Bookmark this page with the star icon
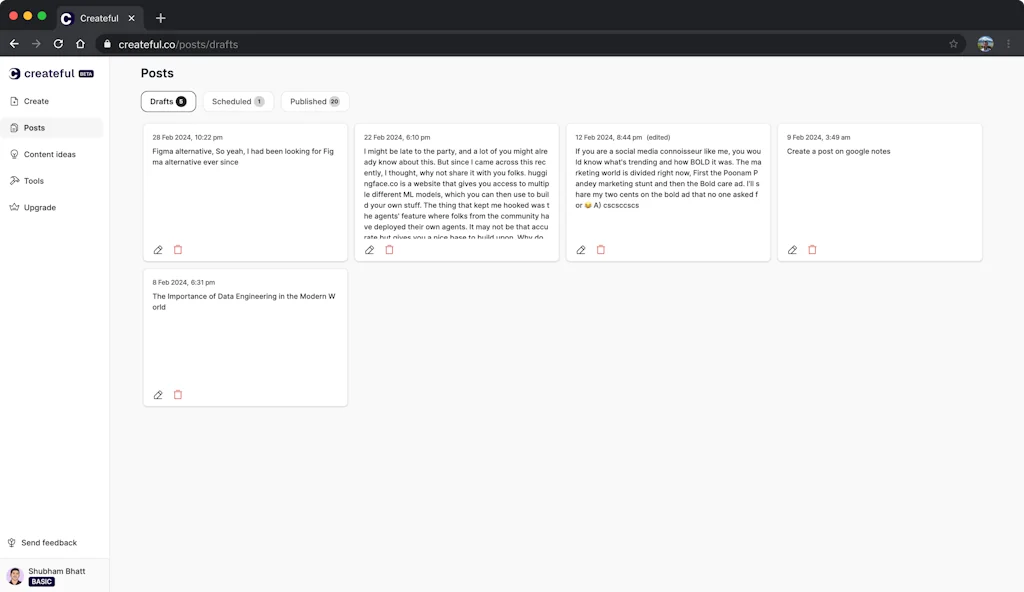The width and height of the screenshot is (1024, 592). click(x=955, y=44)
